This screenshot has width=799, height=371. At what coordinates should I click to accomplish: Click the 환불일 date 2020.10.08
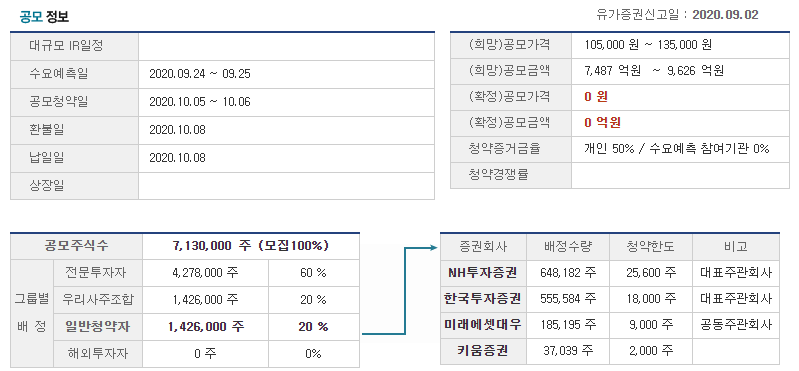coord(177,130)
